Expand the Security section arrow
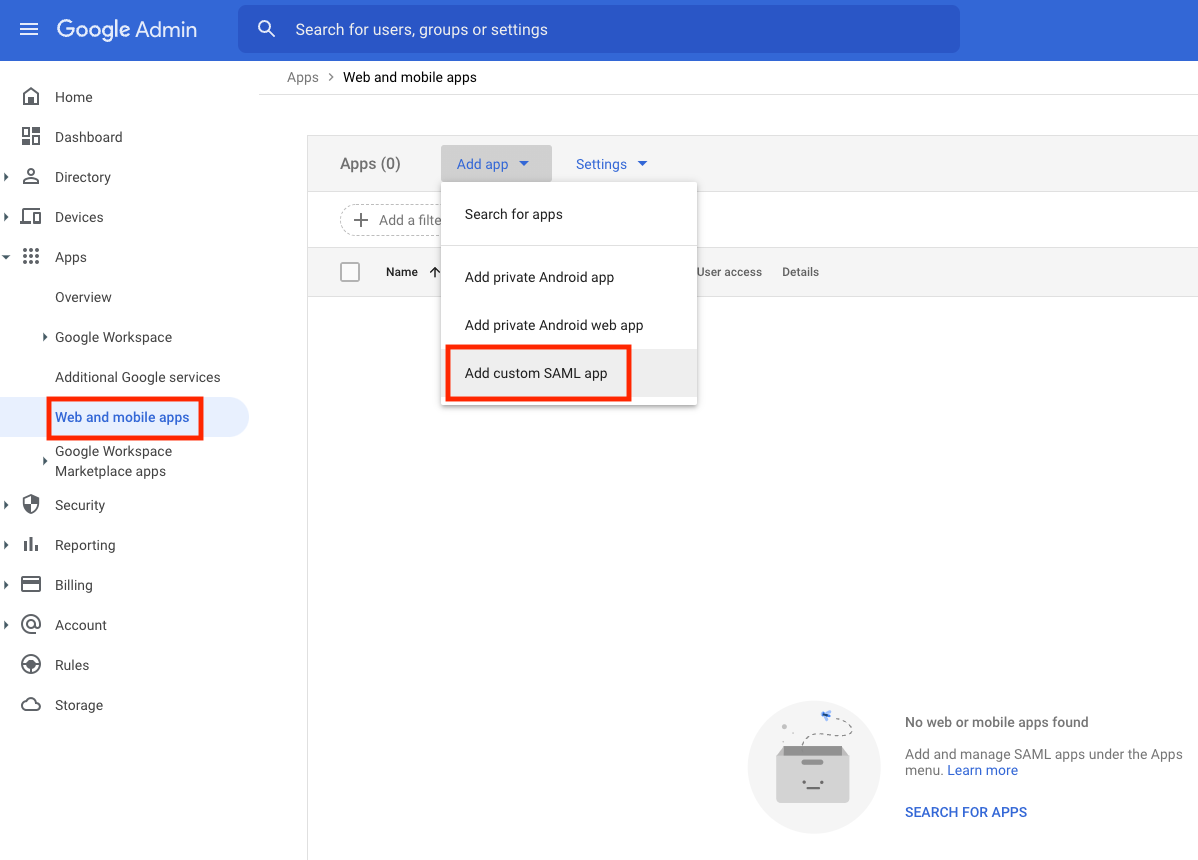 click(6, 505)
